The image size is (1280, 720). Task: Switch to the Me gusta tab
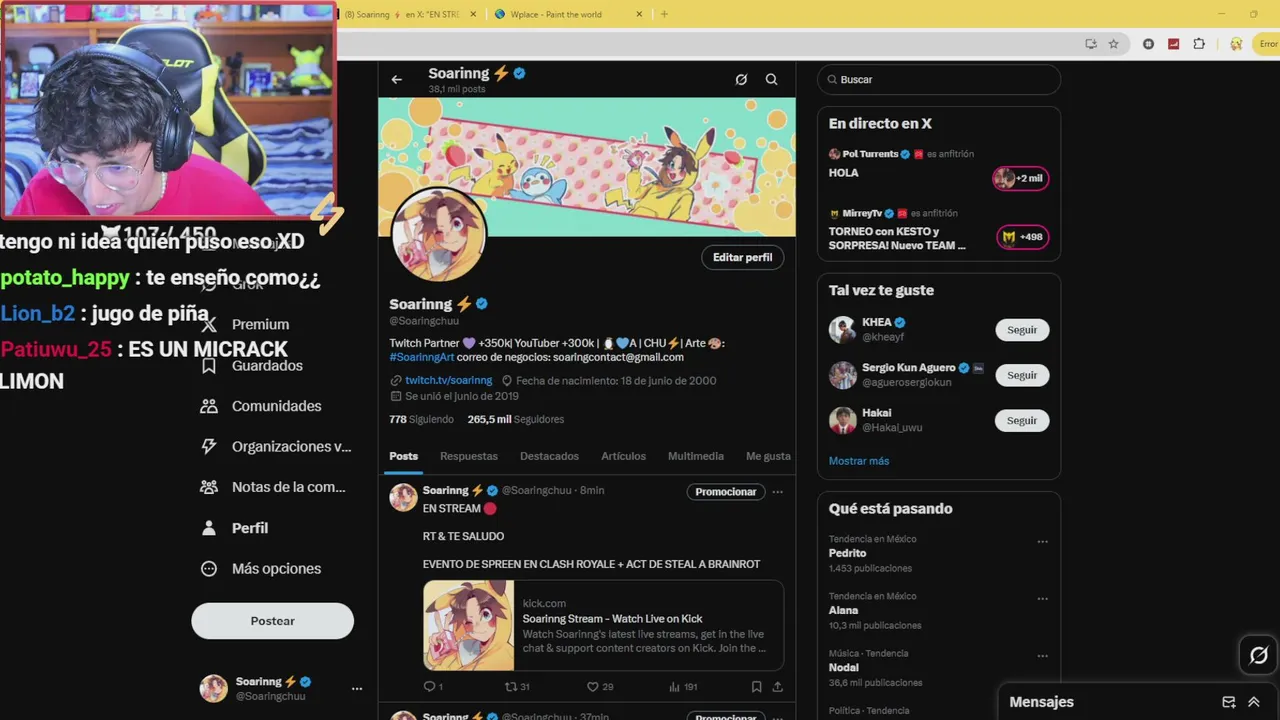pyautogui.click(x=768, y=456)
